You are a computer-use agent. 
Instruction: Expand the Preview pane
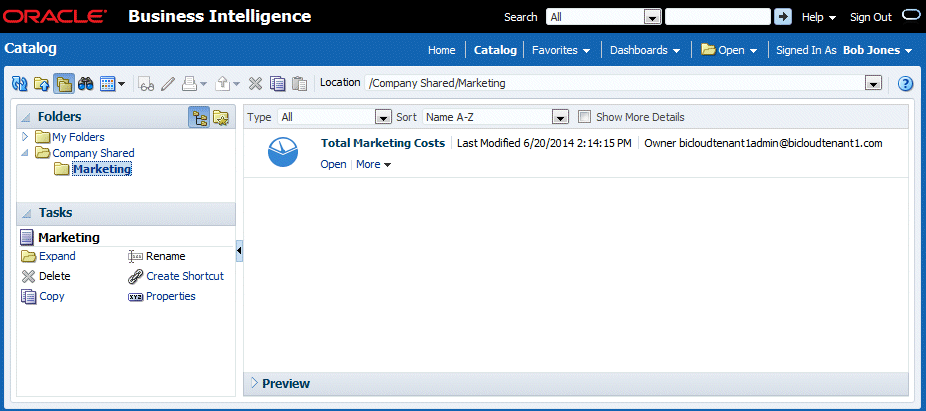pyautogui.click(x=255, y=383)
